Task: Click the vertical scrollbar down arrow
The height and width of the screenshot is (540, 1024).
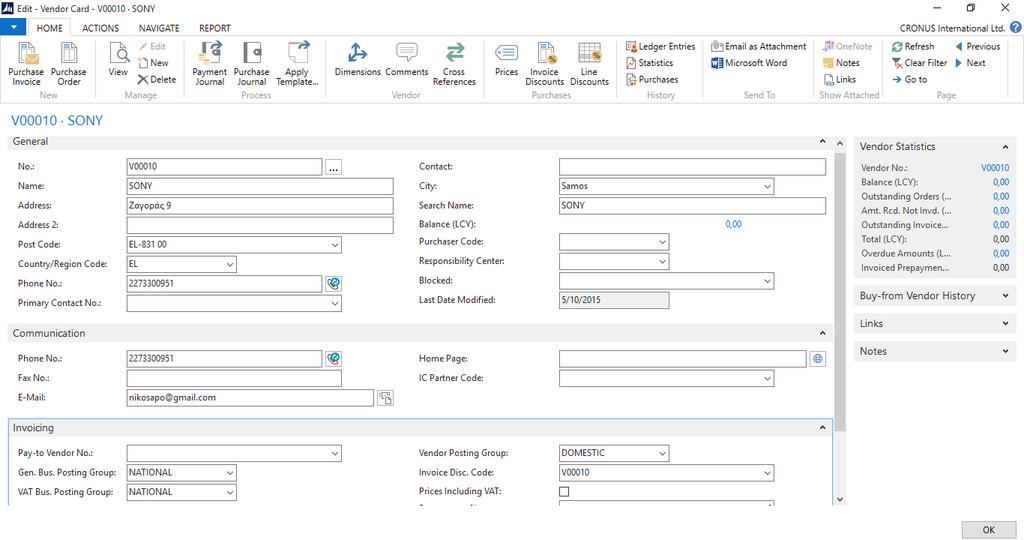Action: (x=840, y=500)
